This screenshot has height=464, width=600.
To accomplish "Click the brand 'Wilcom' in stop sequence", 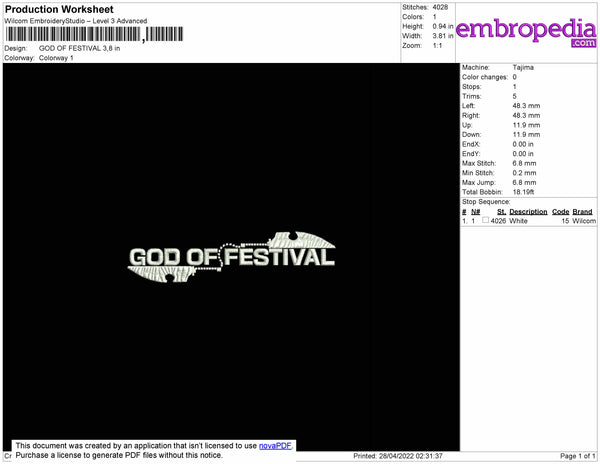I will click(584, 221).
